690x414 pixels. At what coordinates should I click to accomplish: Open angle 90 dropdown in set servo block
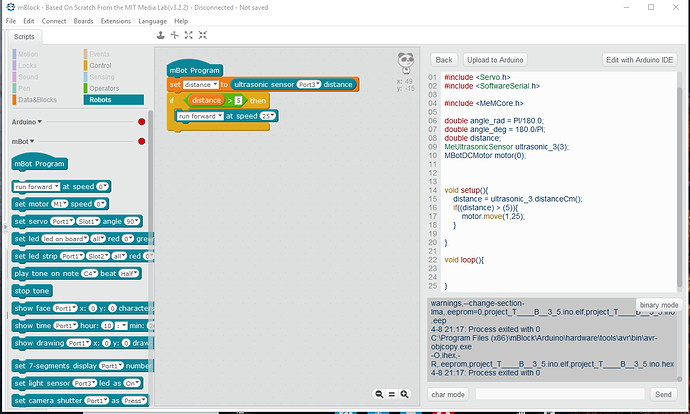132,221
